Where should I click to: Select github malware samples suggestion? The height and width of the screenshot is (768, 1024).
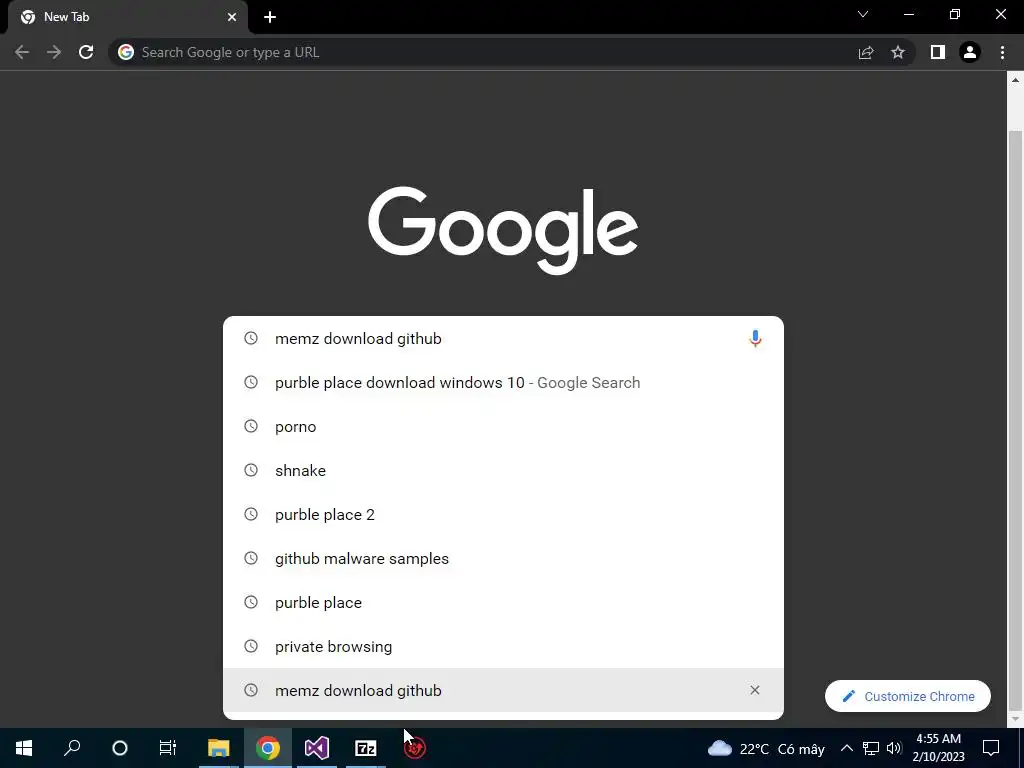[x=503, y=558]
